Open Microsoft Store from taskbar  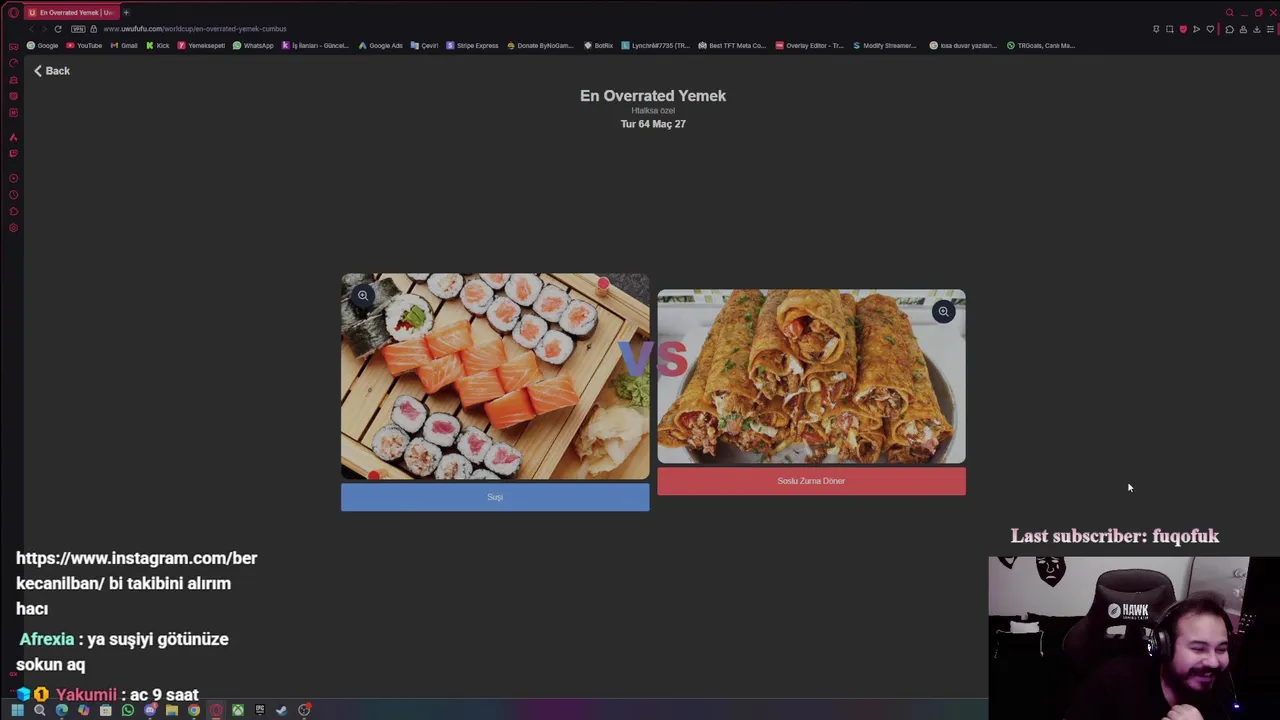pyautogui.click(x=106, y=710)
